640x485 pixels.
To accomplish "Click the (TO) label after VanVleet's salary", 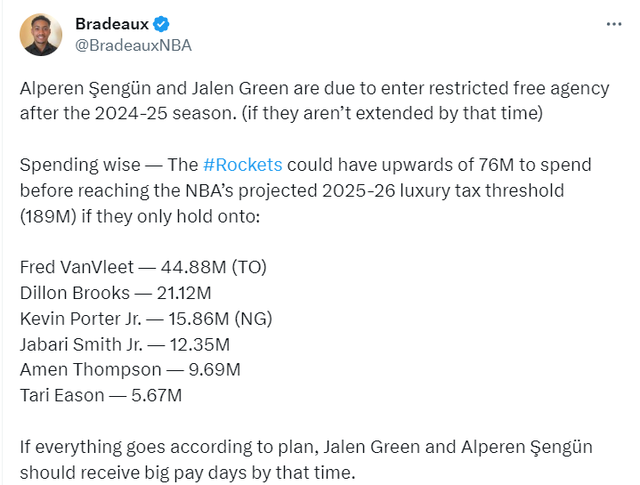I will coord(249,267).
